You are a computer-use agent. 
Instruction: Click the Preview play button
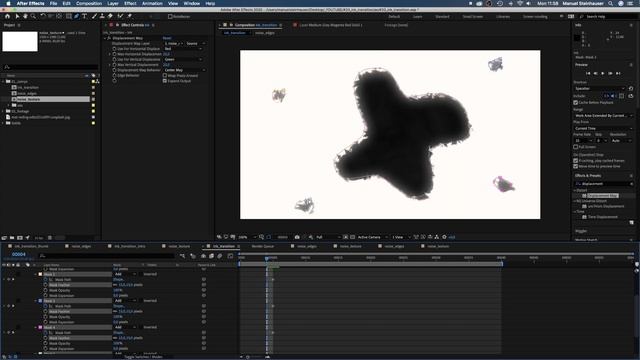603,73
